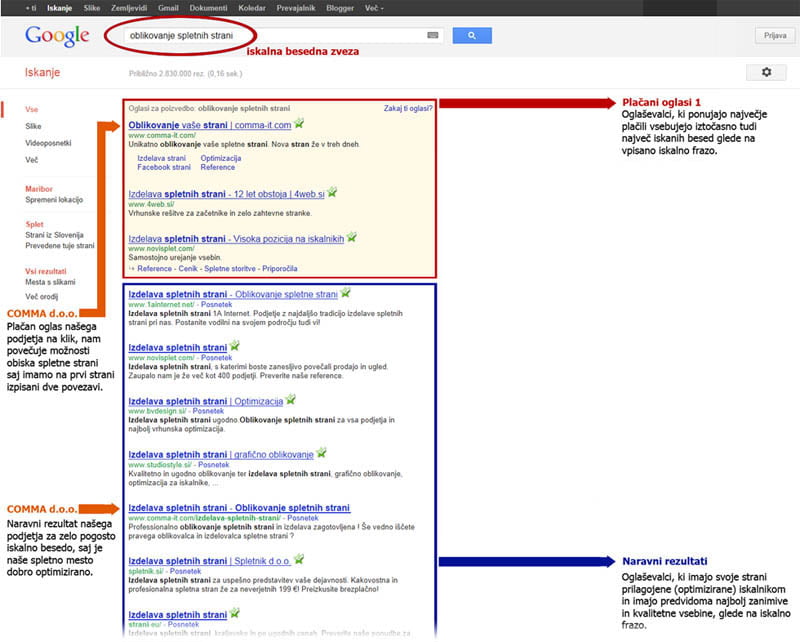Click green star beside Oblikovanje spletne strani result
This screenshot has height=642, width=800.
tap(345, 293)
